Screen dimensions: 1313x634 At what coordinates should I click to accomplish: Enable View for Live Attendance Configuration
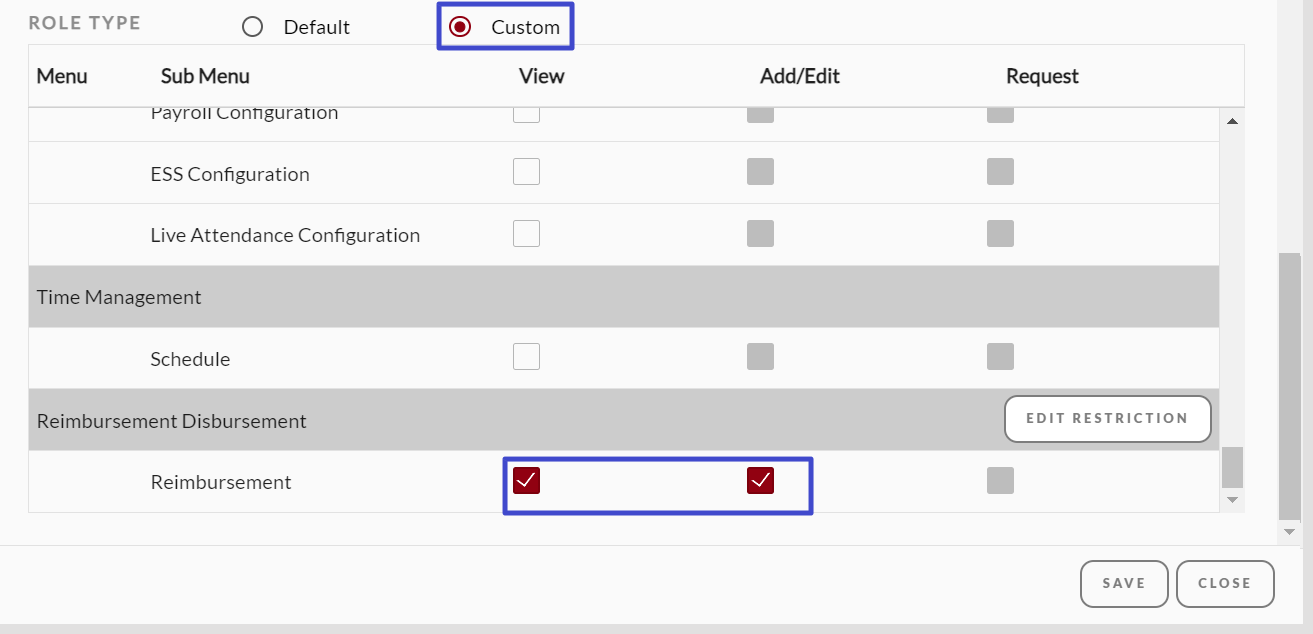tap(526, 234)
